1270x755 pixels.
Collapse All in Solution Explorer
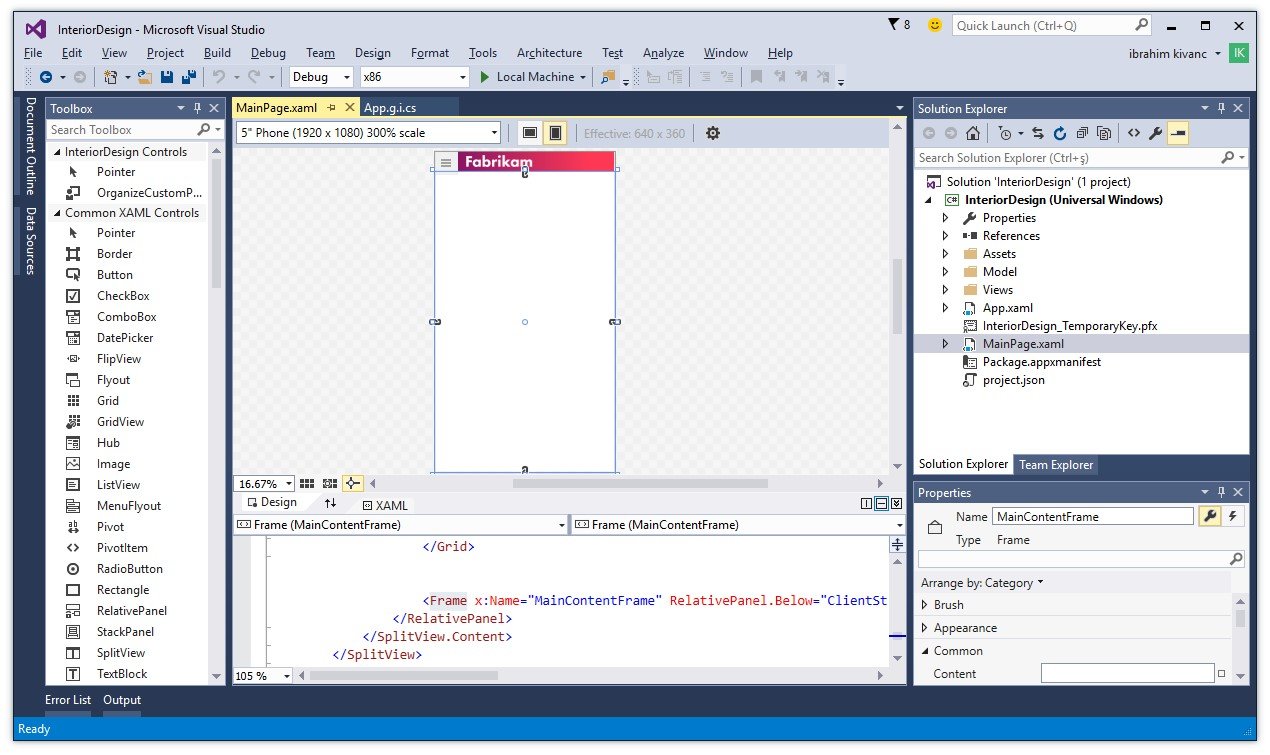tap(1081, 133)
